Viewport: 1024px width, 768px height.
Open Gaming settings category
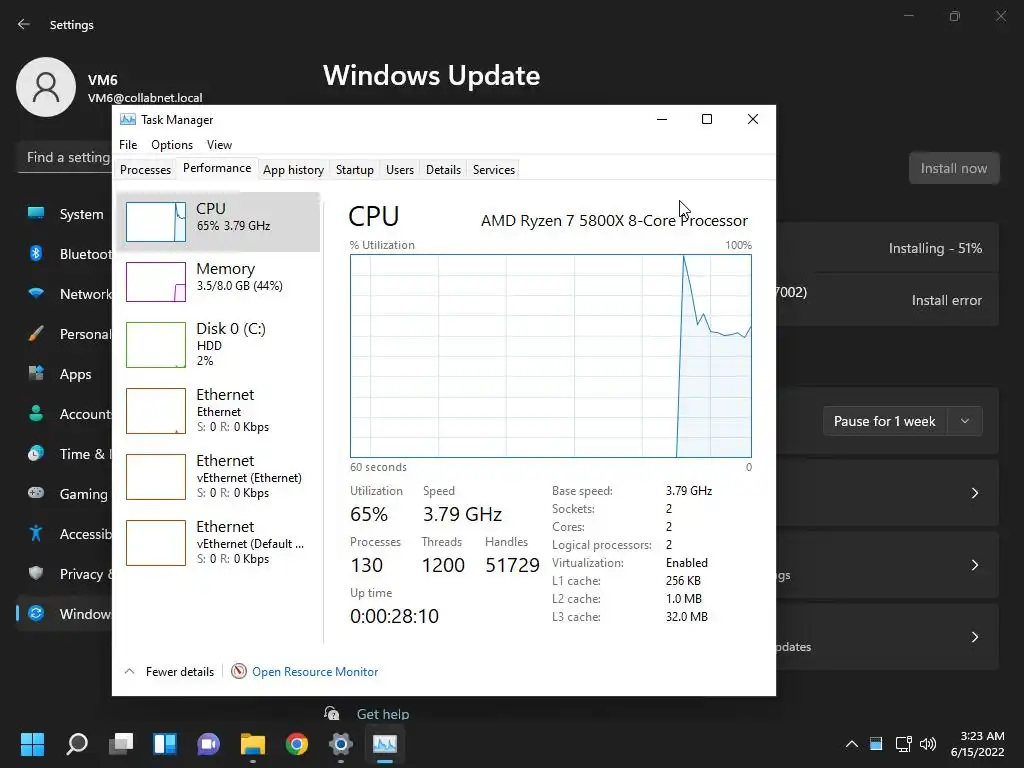click(x=65, y=494)
